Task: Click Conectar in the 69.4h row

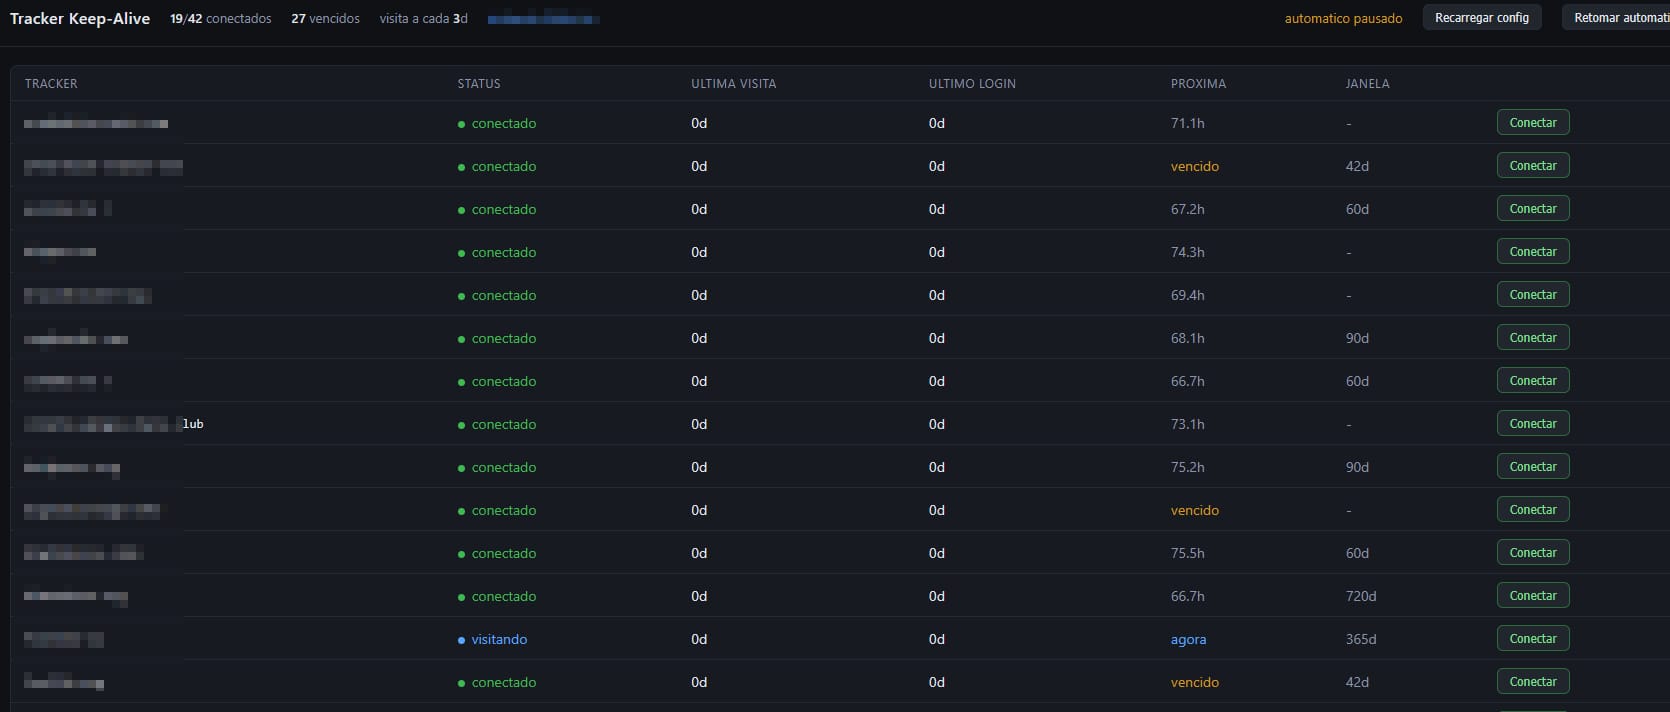Action: click(1533, 295)
